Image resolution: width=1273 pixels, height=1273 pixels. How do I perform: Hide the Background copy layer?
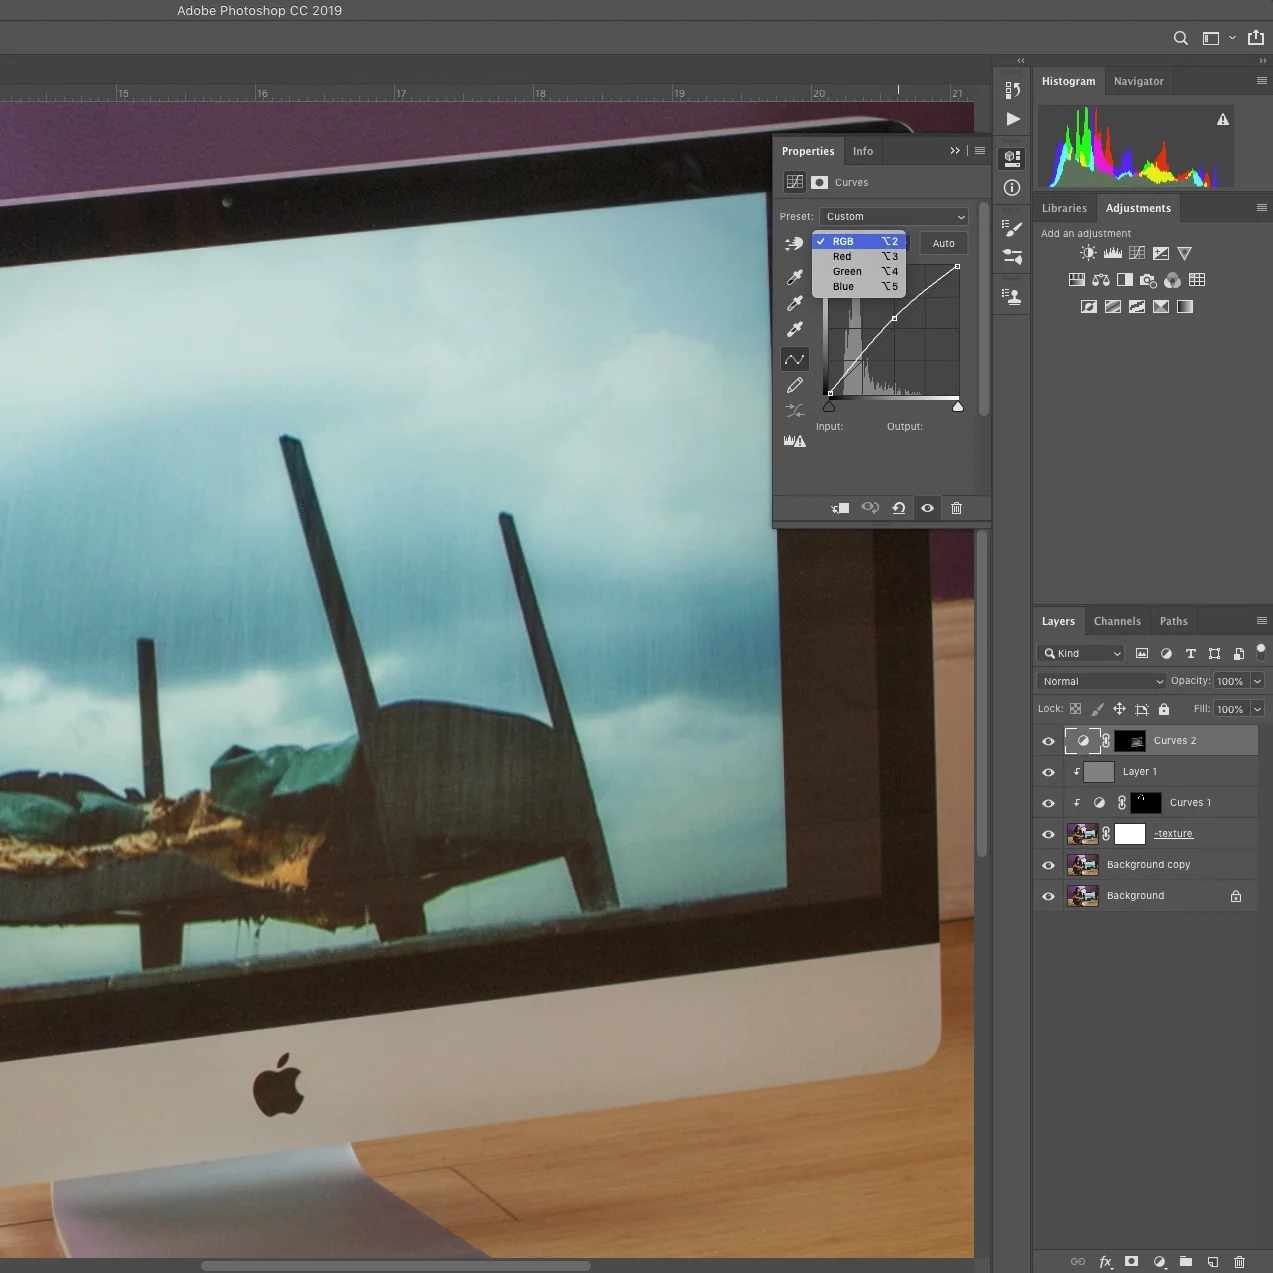pos(1048,865)
